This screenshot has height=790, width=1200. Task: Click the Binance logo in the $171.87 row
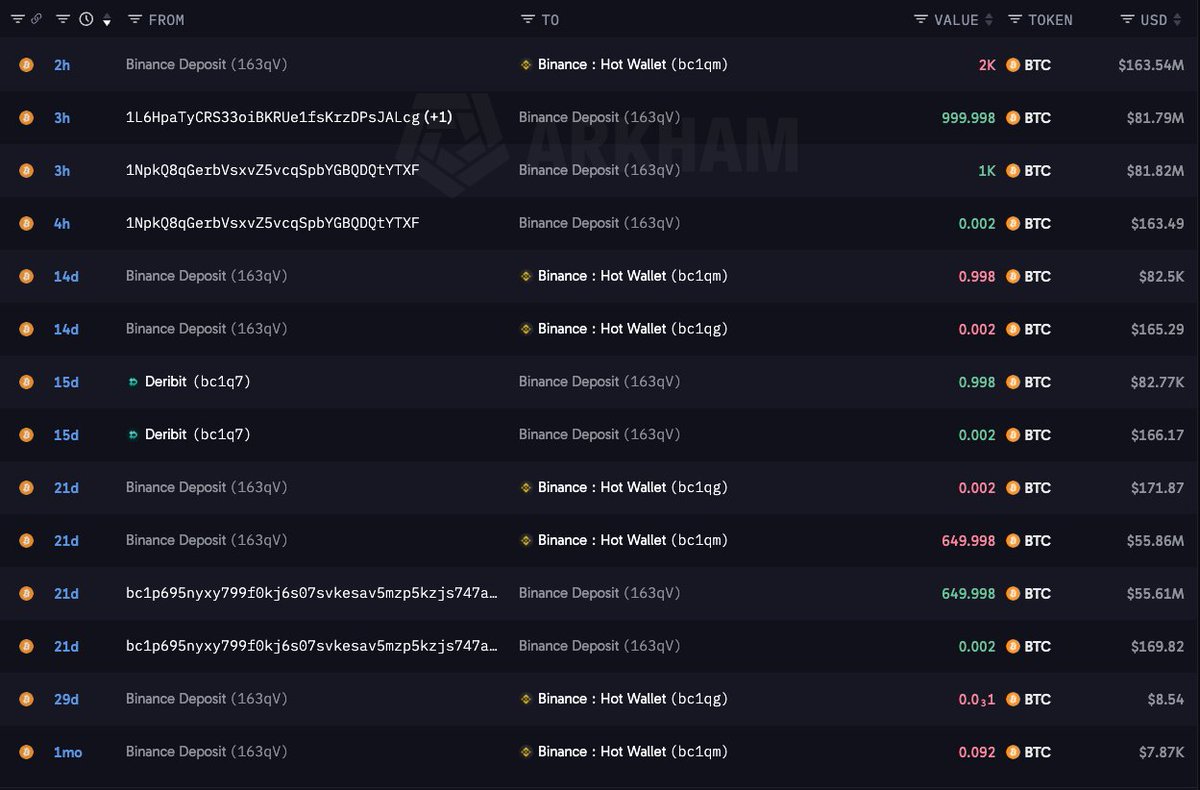(526, 488)
